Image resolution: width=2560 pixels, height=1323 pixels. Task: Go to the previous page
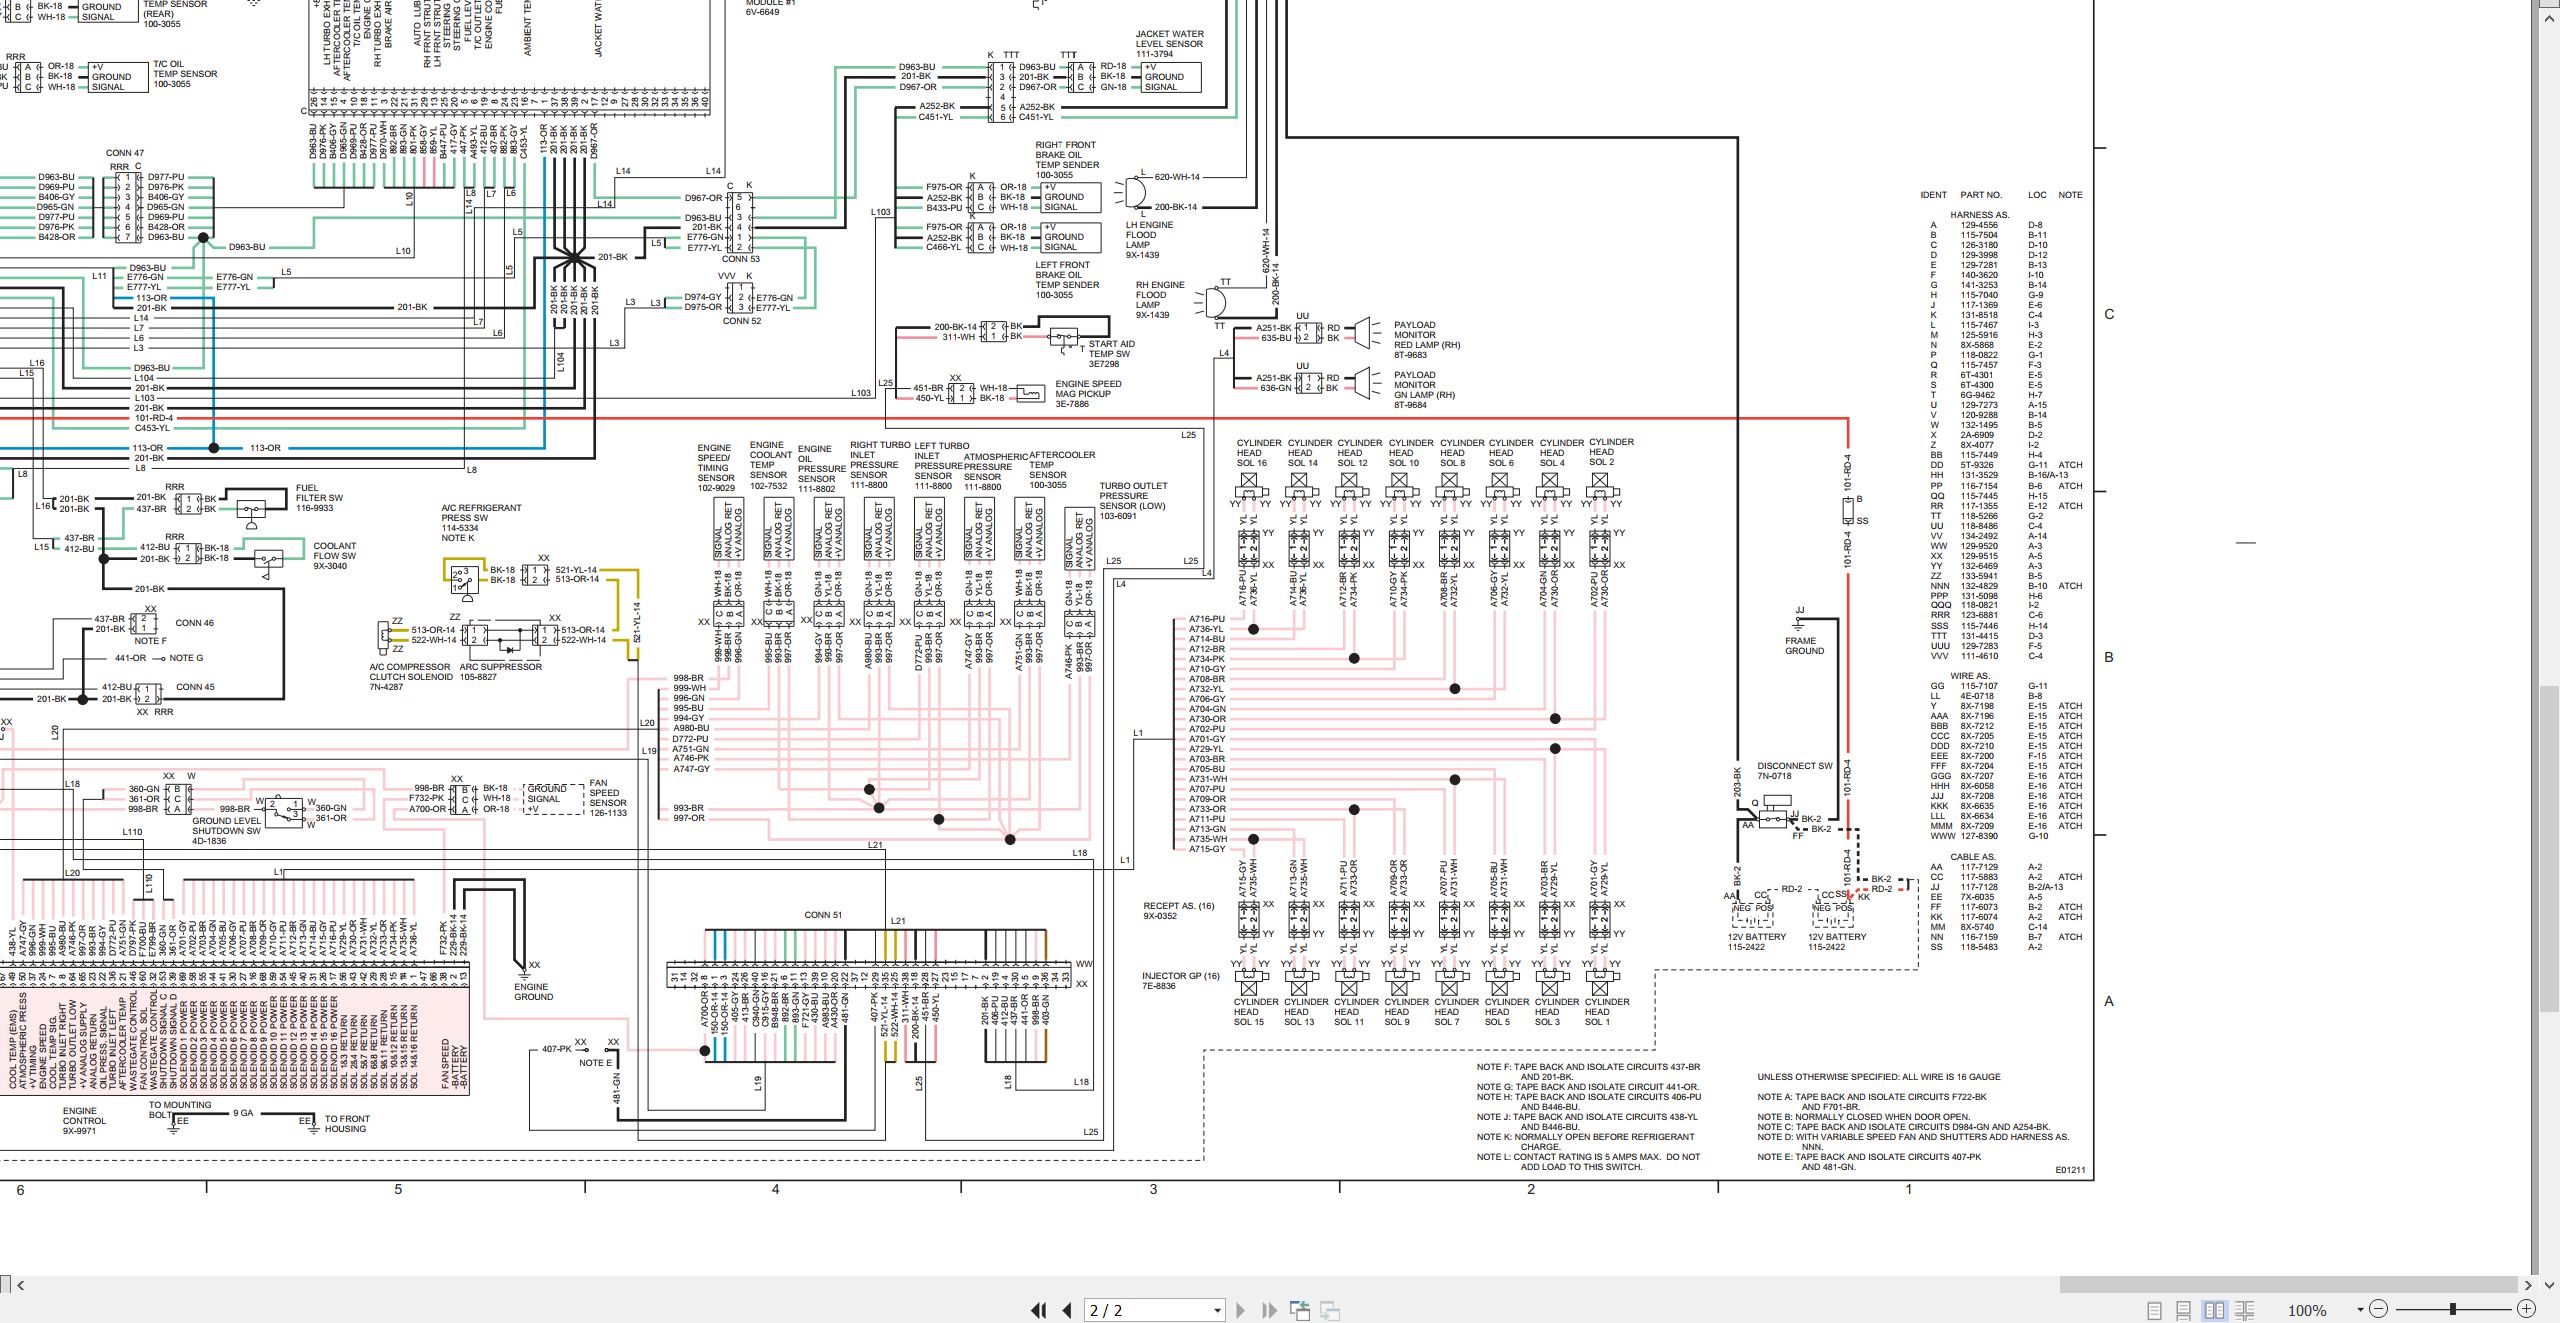pos(1067,1310)
